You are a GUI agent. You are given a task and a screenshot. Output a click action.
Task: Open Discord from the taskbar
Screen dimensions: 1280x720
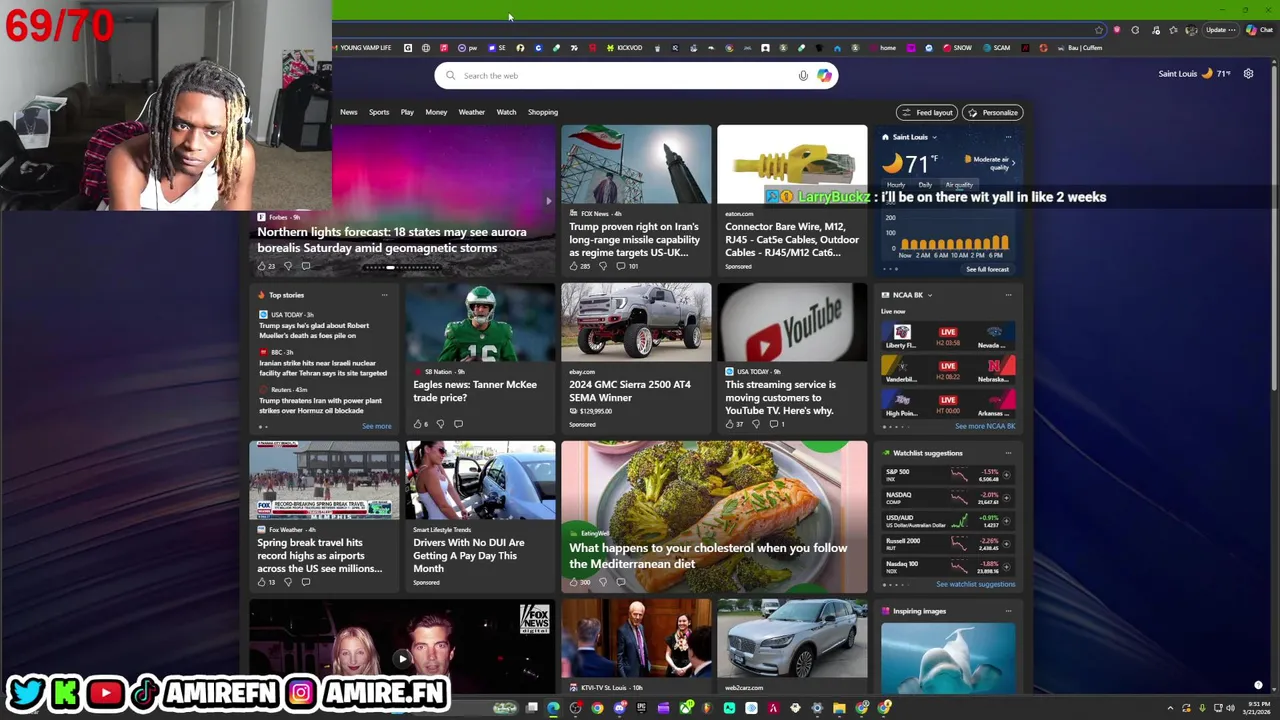[x=619, y=708]
